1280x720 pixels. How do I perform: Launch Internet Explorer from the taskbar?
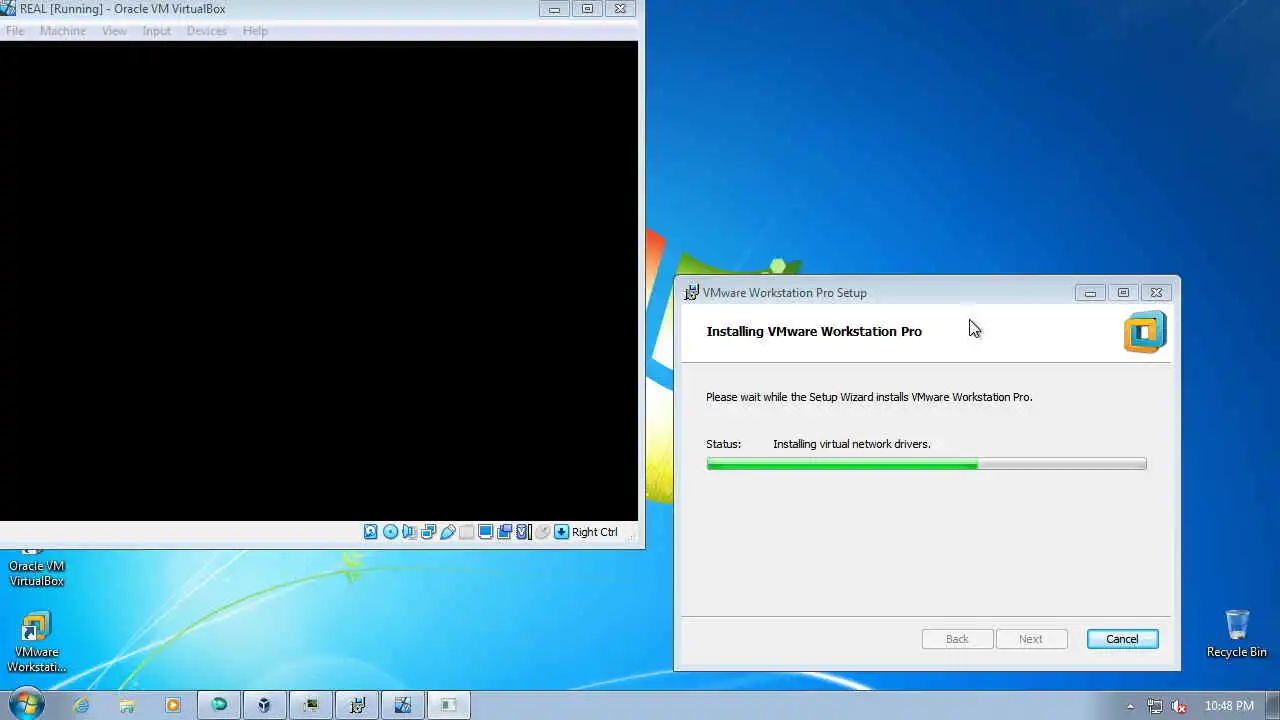pos(81,705)
